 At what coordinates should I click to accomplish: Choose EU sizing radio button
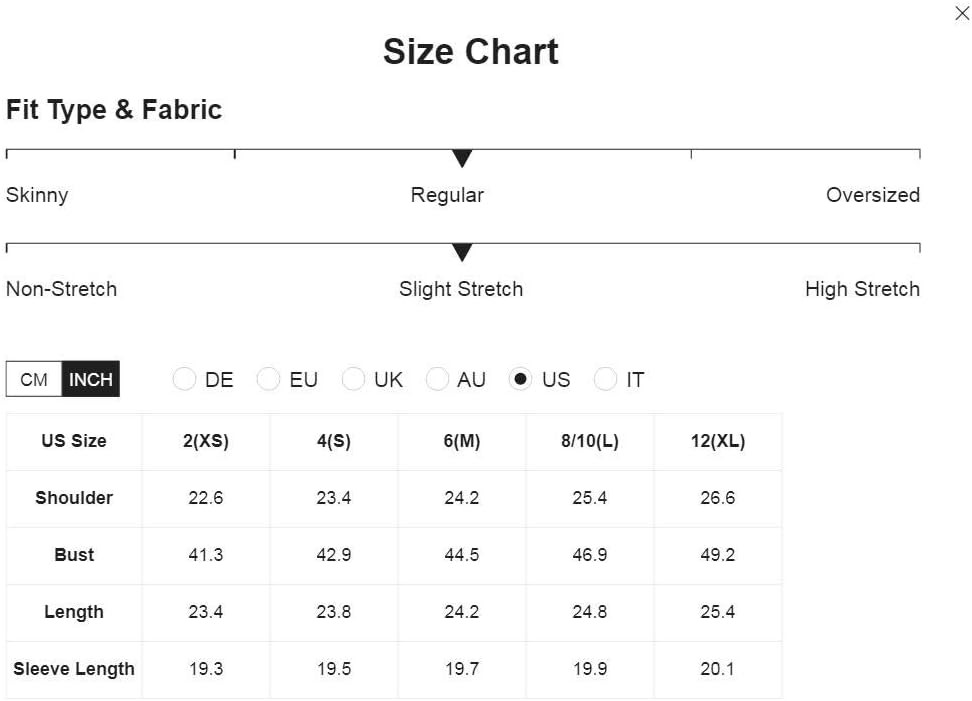[268, 380]
